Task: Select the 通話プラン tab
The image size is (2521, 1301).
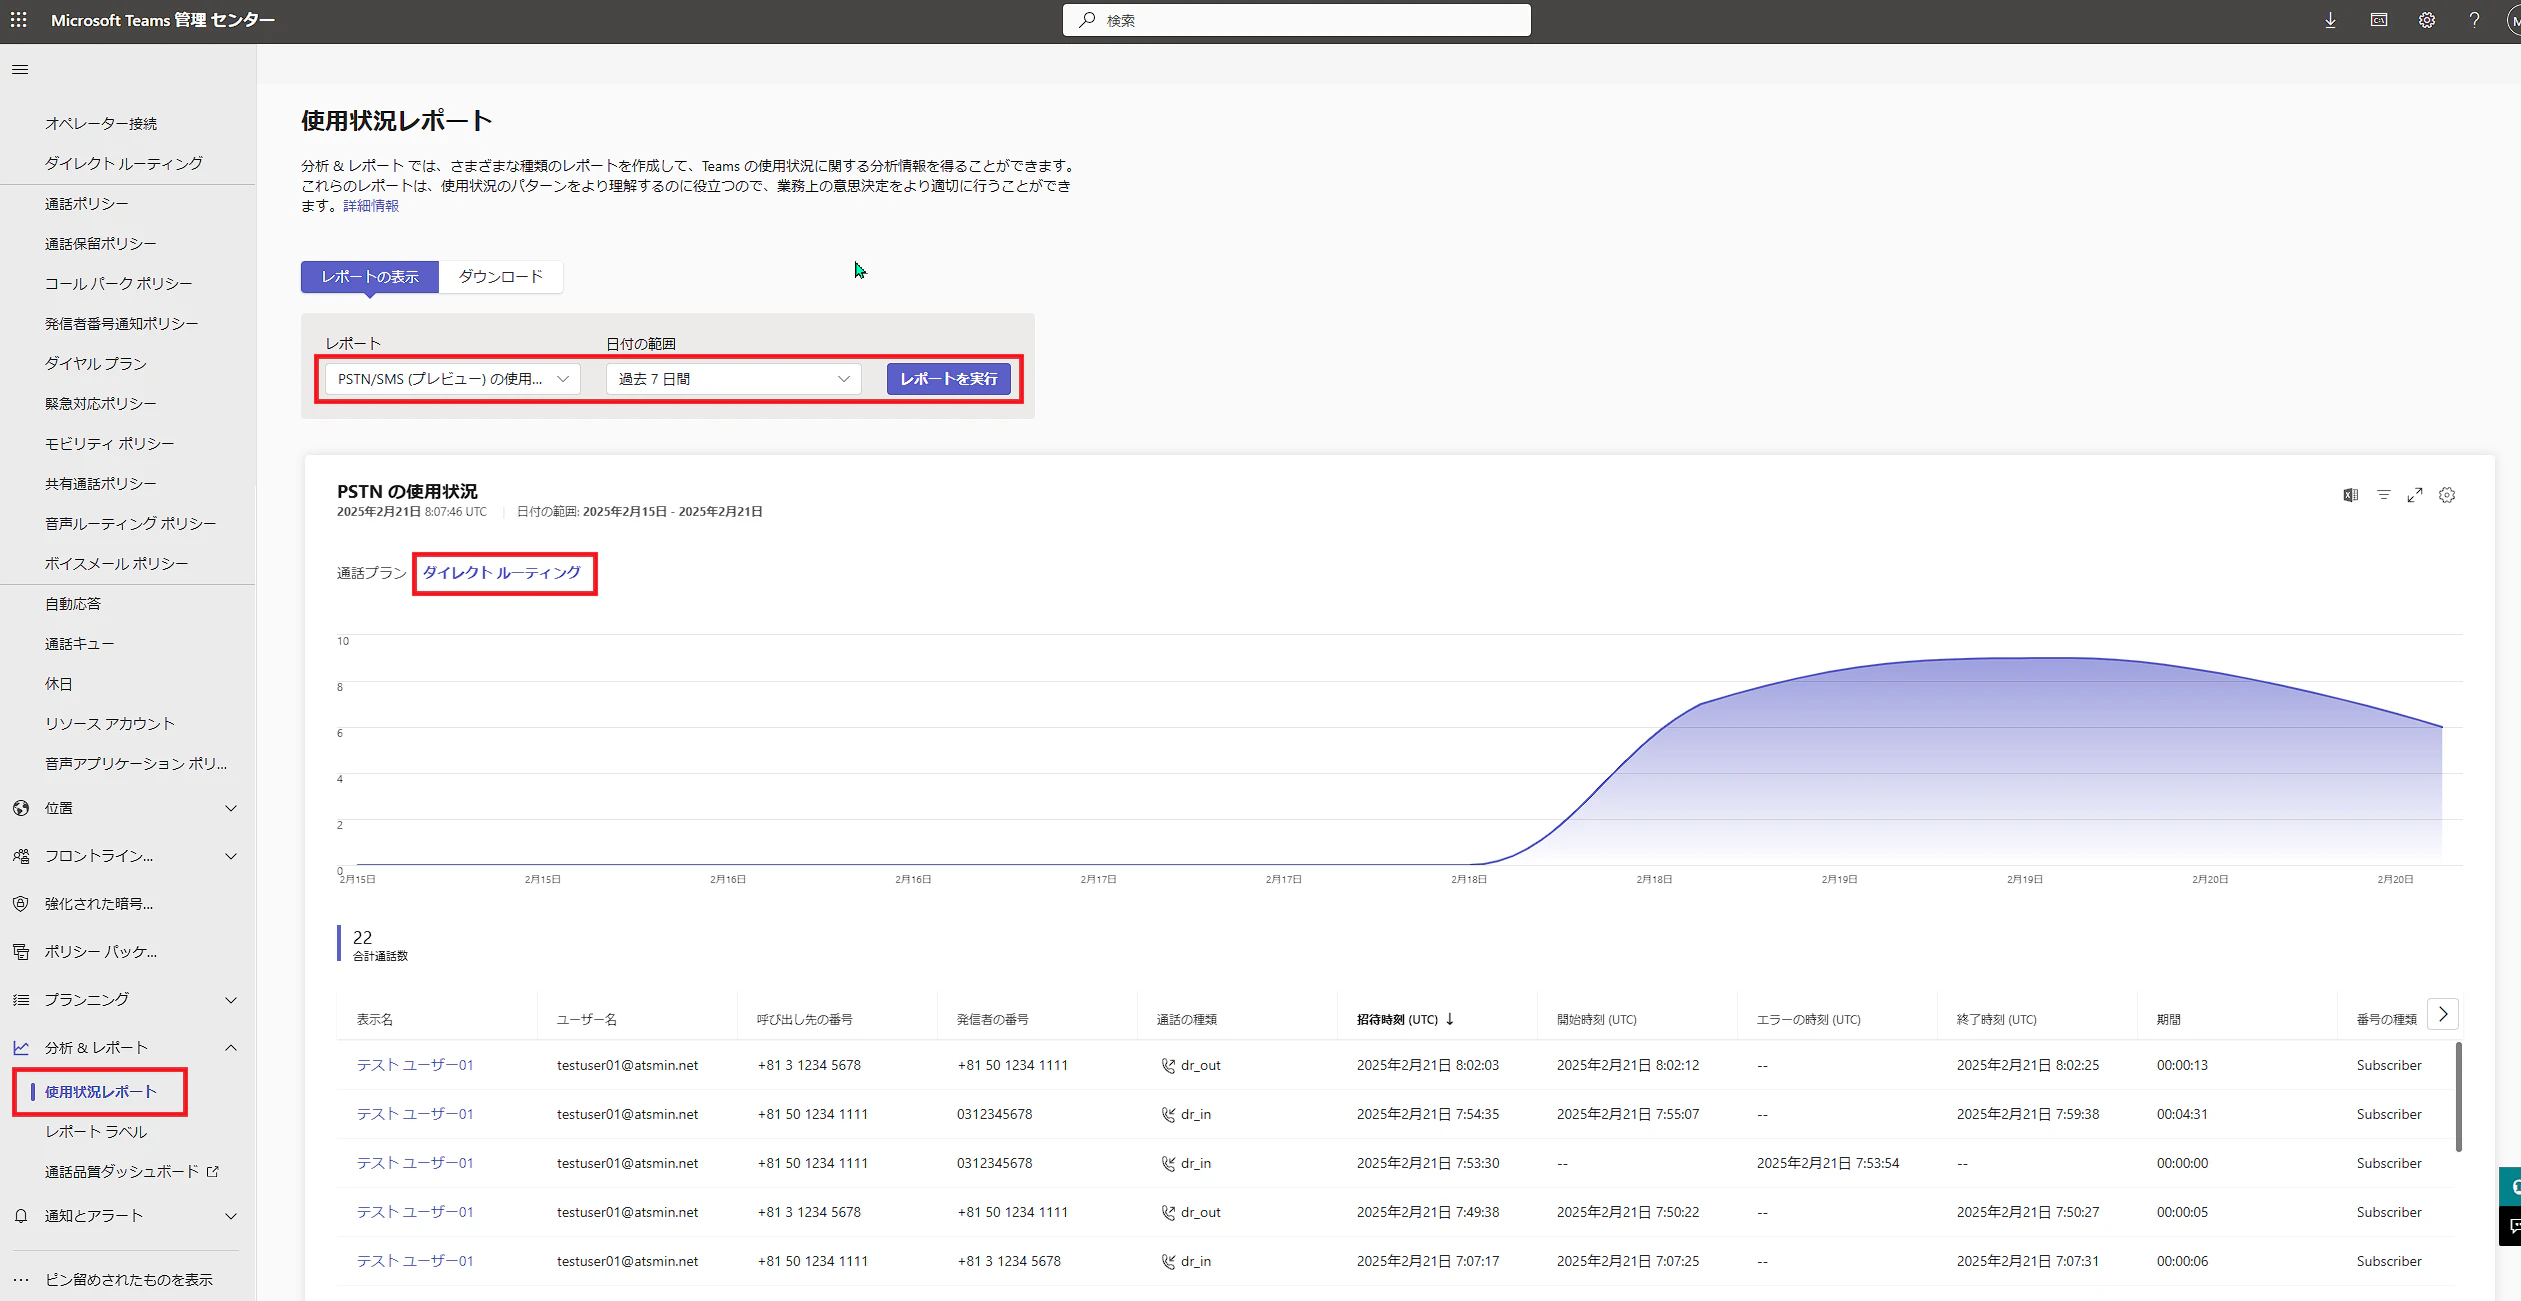Action: 372,573
